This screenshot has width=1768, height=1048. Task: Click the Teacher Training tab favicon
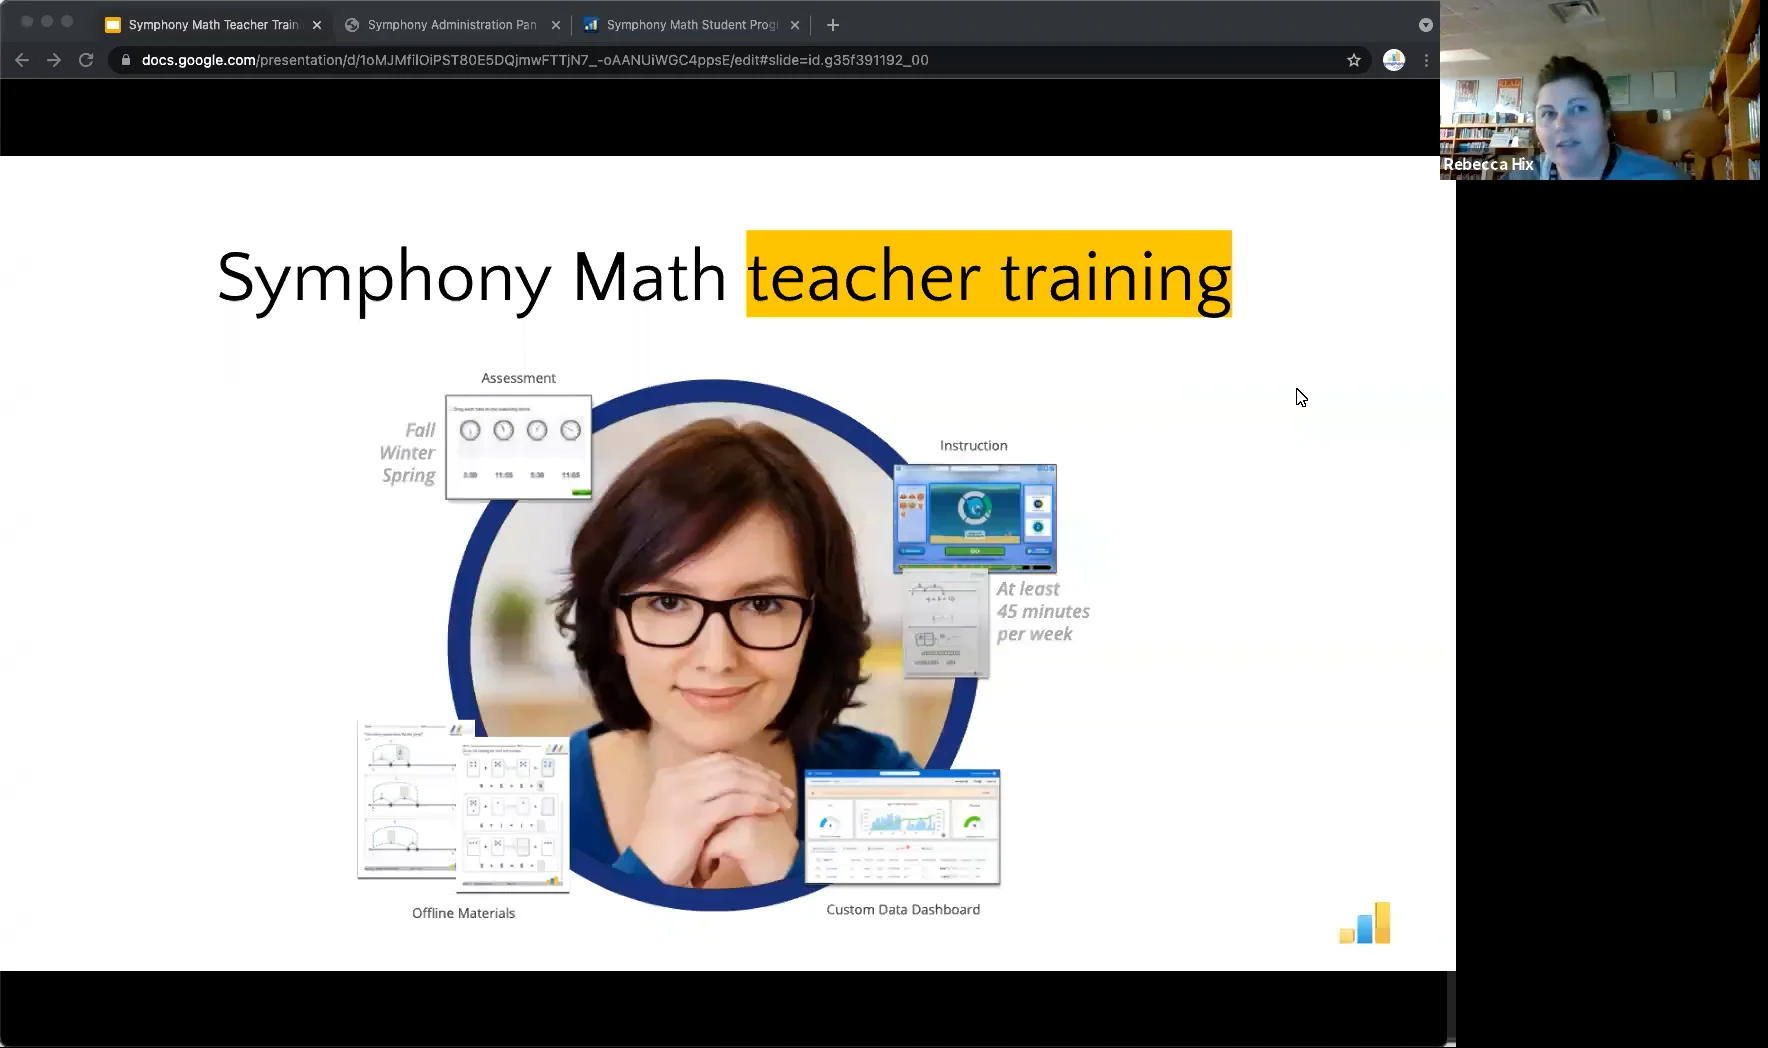point(113,25)
